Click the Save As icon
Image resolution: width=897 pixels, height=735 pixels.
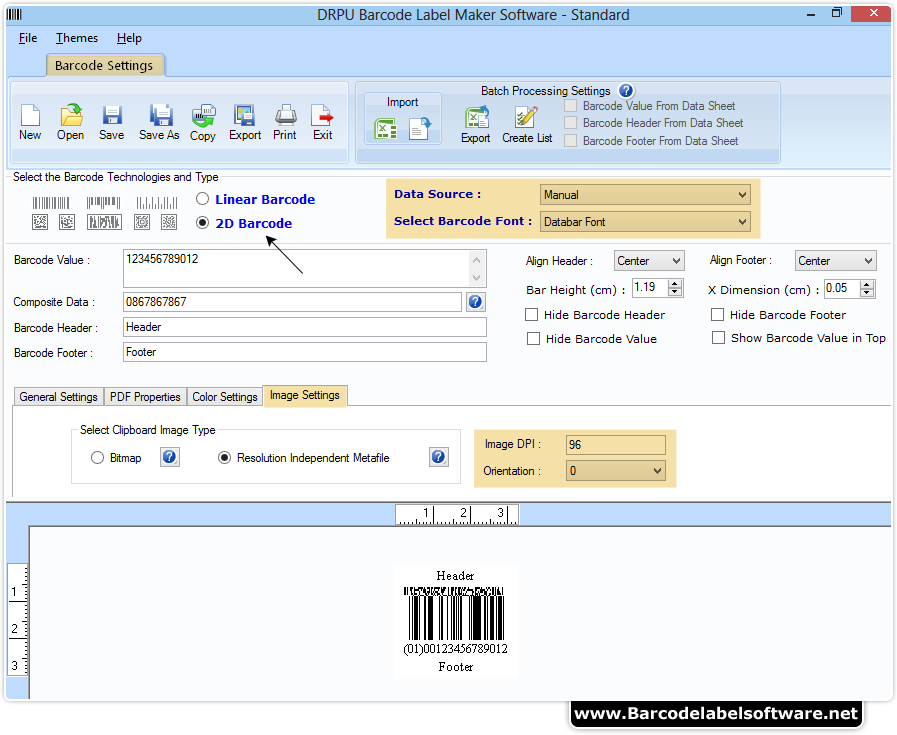160,116
